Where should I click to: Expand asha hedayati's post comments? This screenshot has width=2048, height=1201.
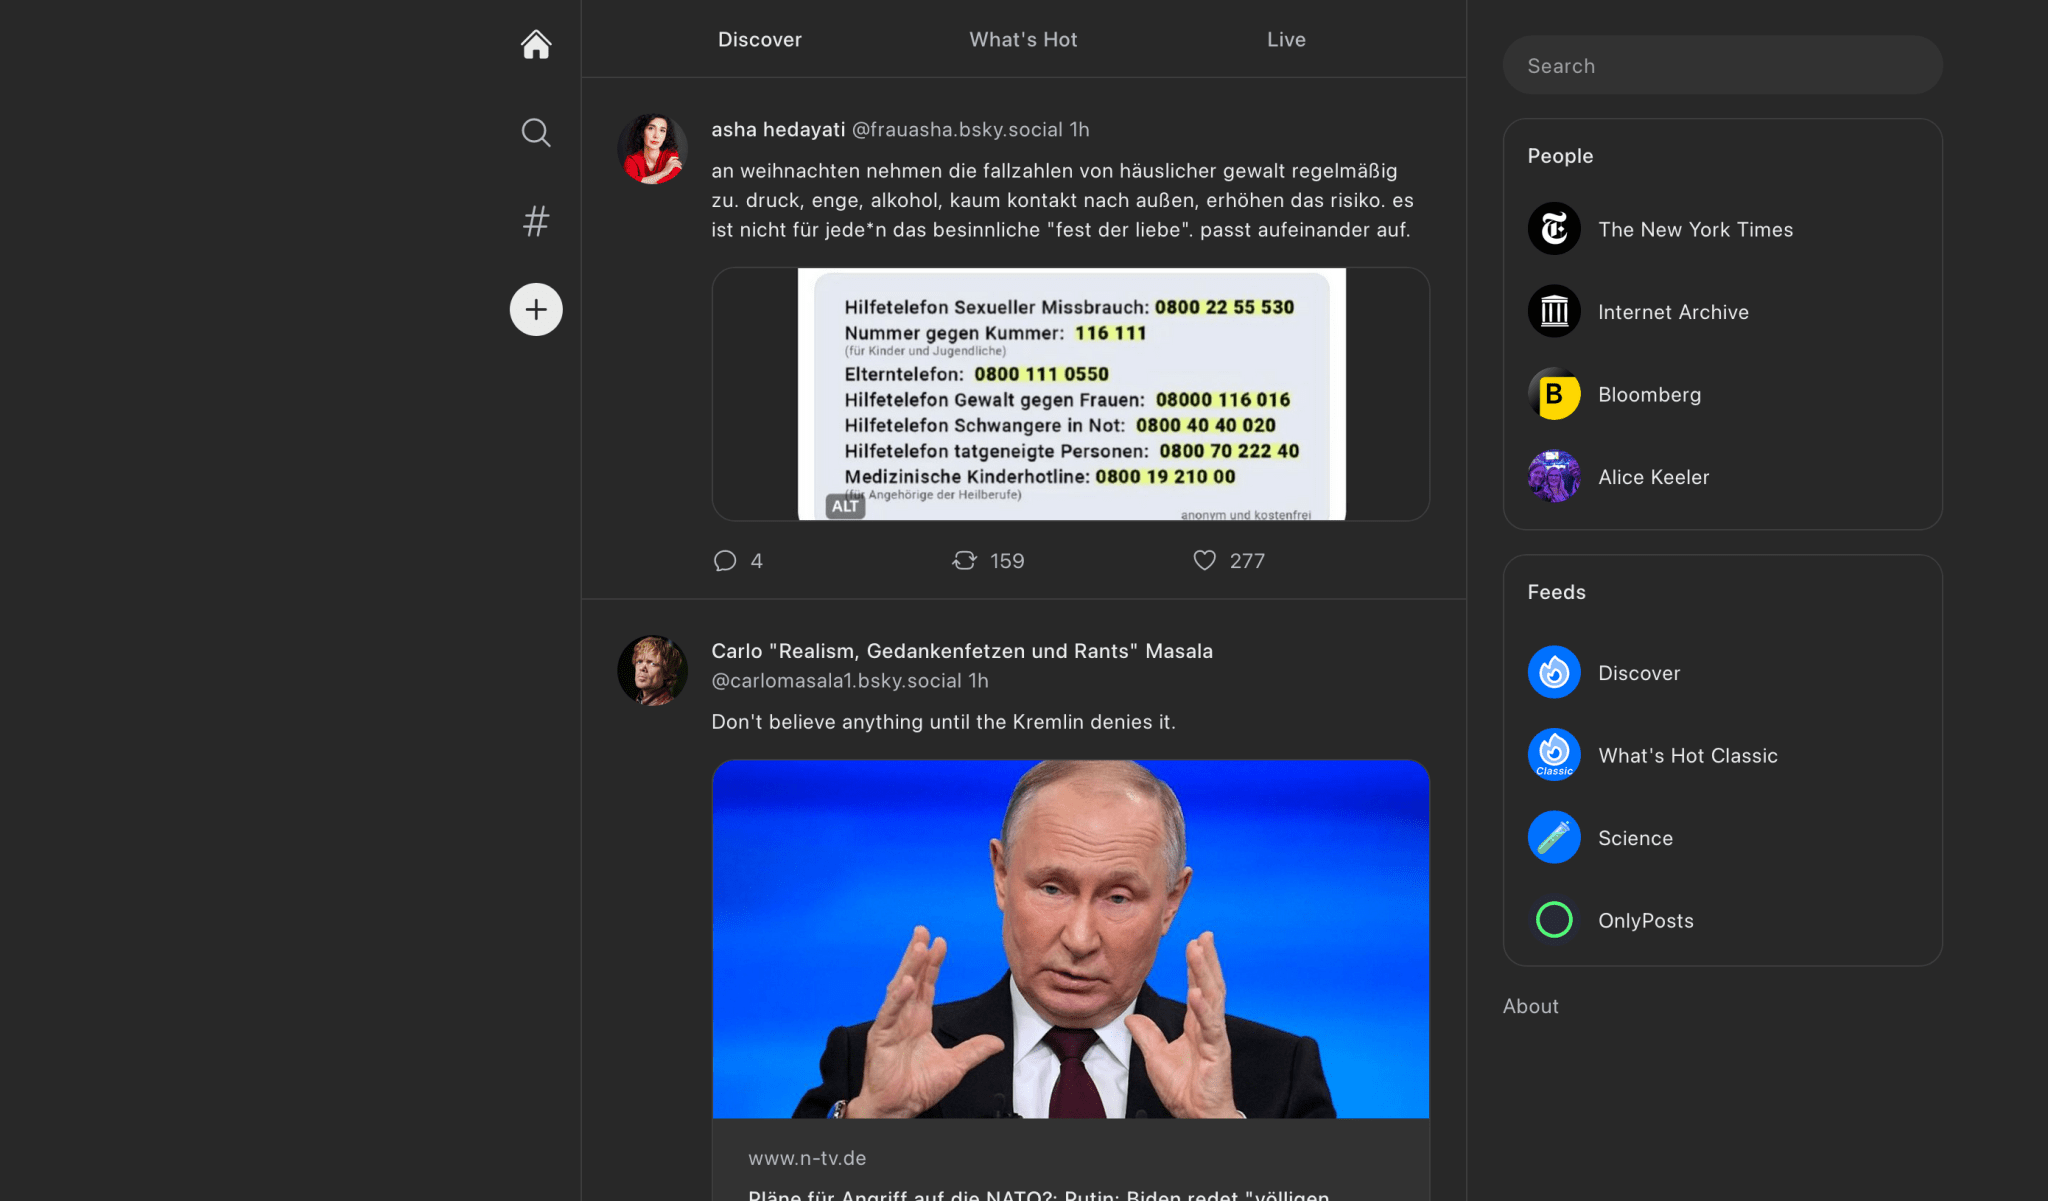(x=727, y=560)
